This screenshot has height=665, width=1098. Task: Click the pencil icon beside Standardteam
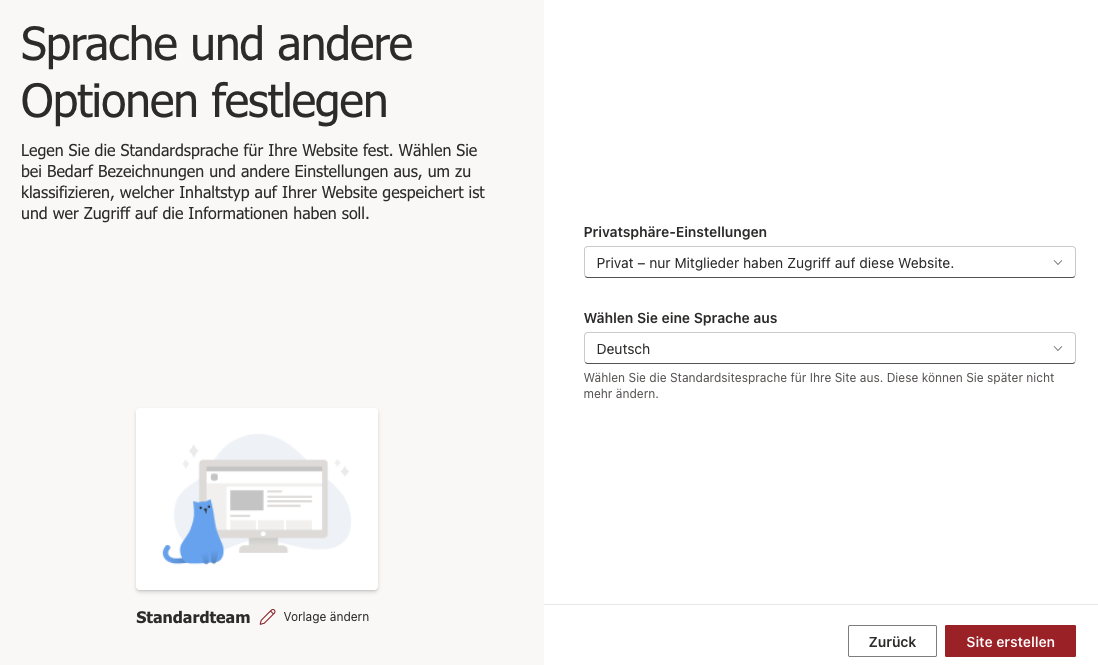267,617
